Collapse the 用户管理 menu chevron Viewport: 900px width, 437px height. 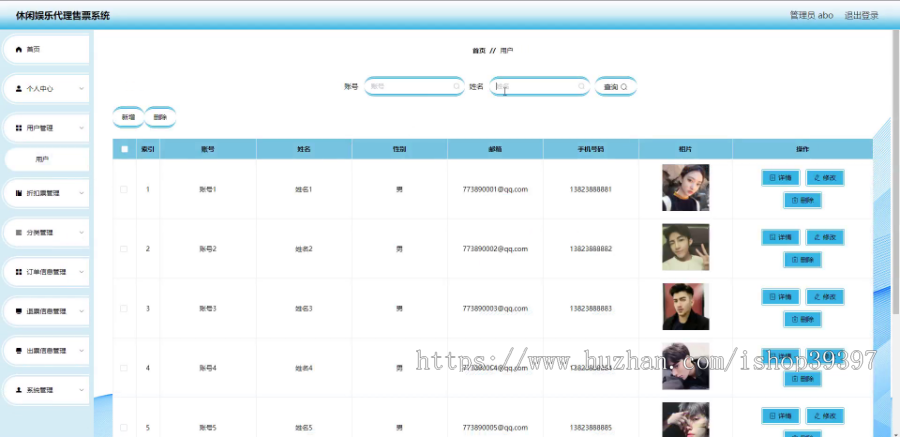tap(82, 128)
